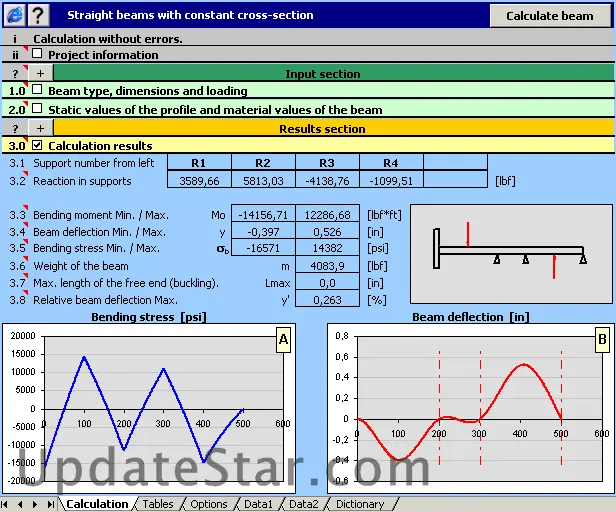
Task: Switch to the Dictionary sheet tab
Action: point(360,504)
